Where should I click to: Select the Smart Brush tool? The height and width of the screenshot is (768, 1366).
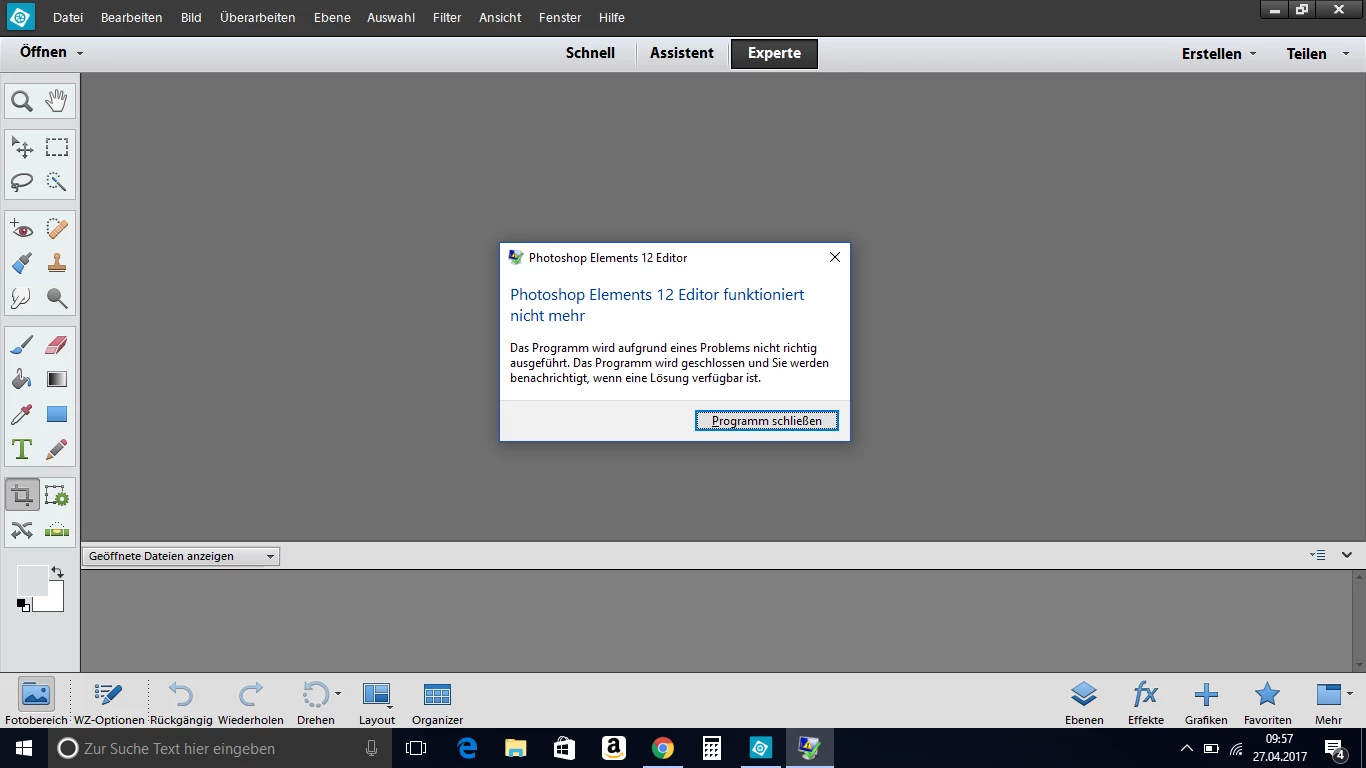pyautogui.click(x=22, y=263)
